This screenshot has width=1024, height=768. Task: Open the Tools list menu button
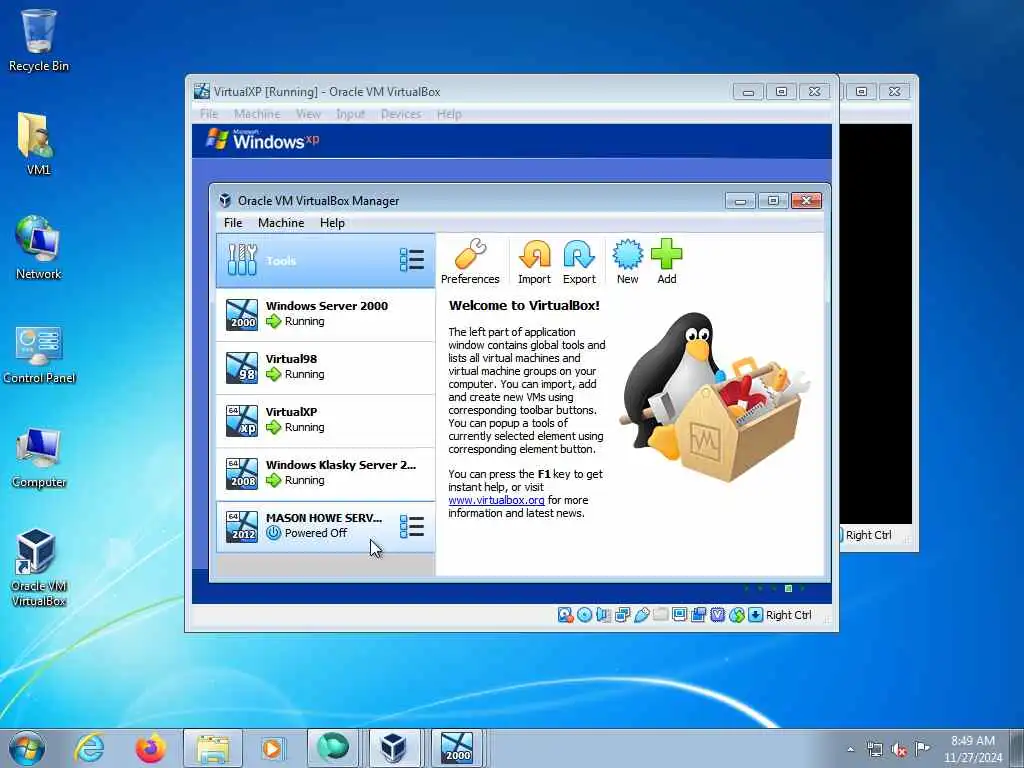pos(412,260)
